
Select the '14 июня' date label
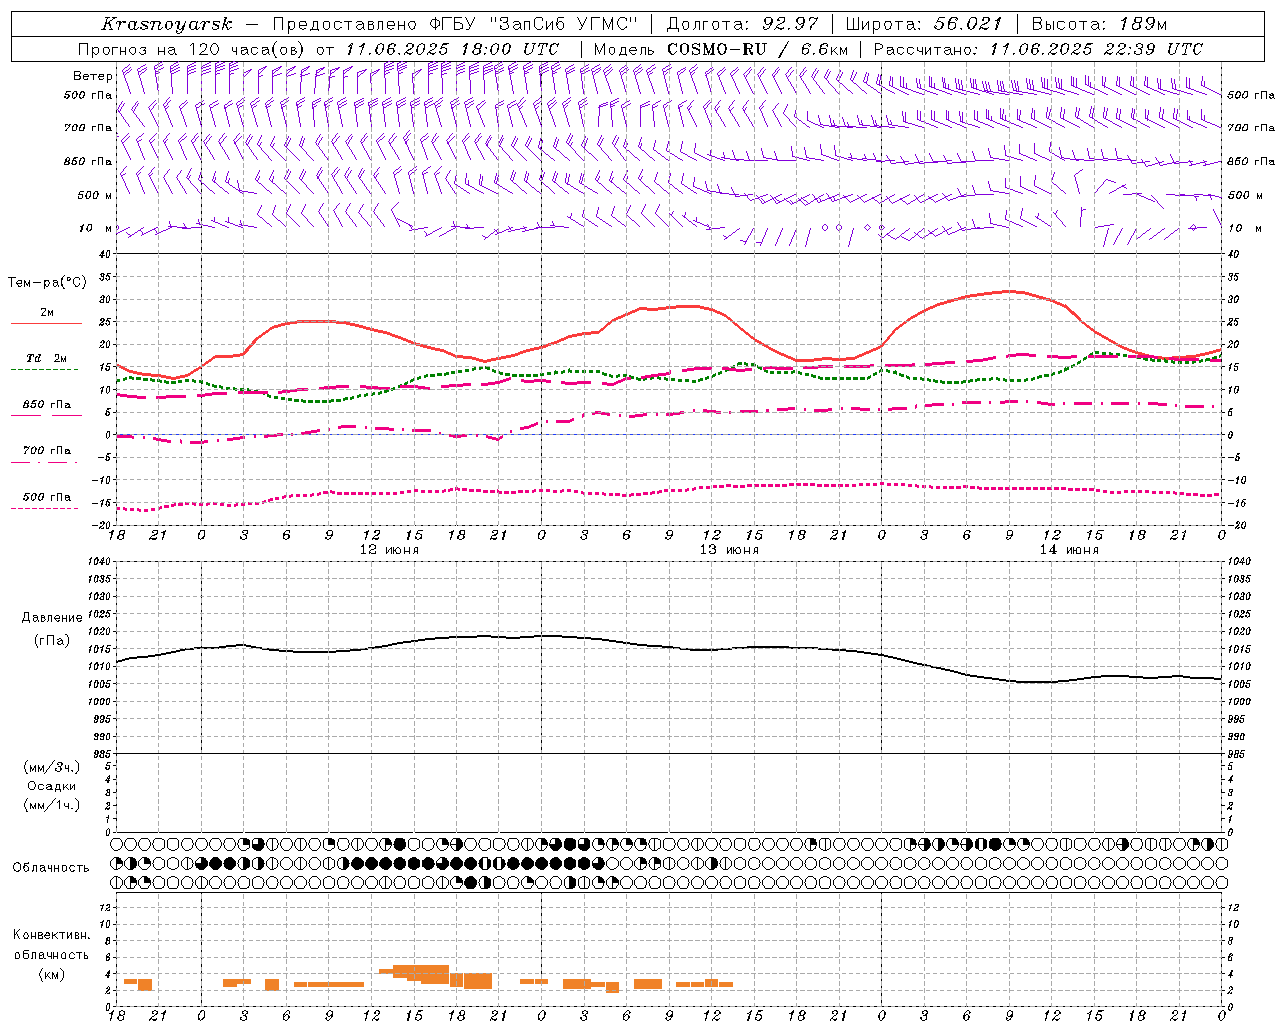(1069, 550)
